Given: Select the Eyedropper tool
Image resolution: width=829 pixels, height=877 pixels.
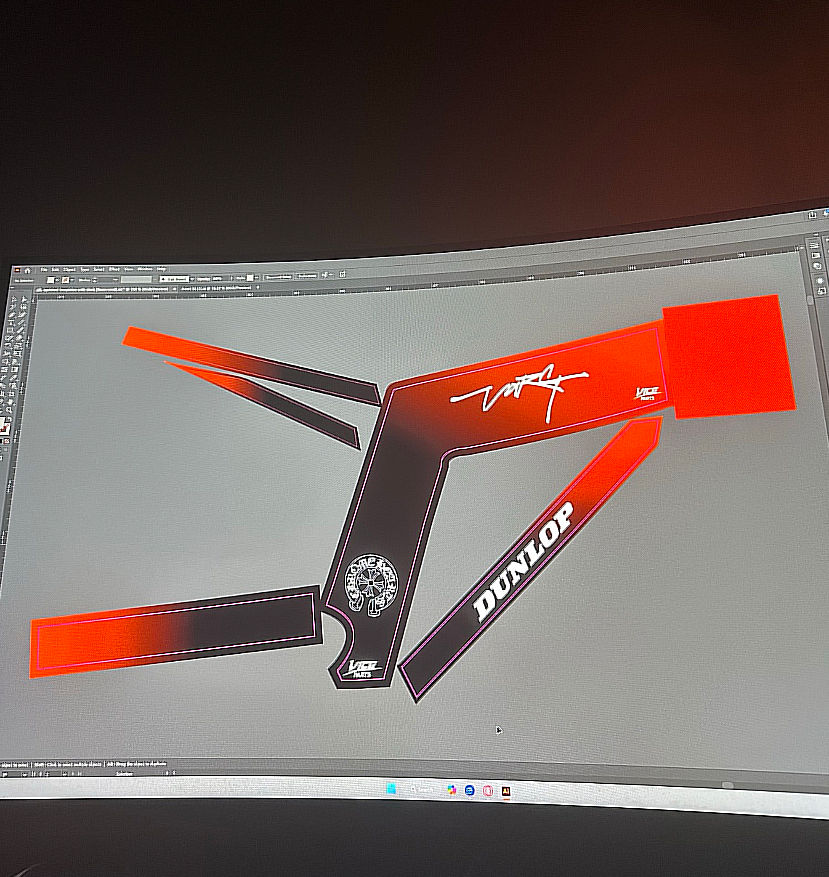Looking at the screenshot, I should coord(3,378).
